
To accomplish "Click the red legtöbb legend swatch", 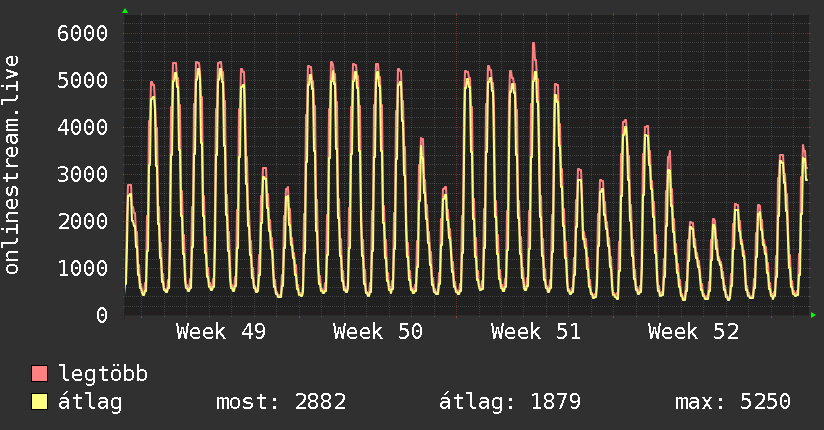I will click(40, 375).
